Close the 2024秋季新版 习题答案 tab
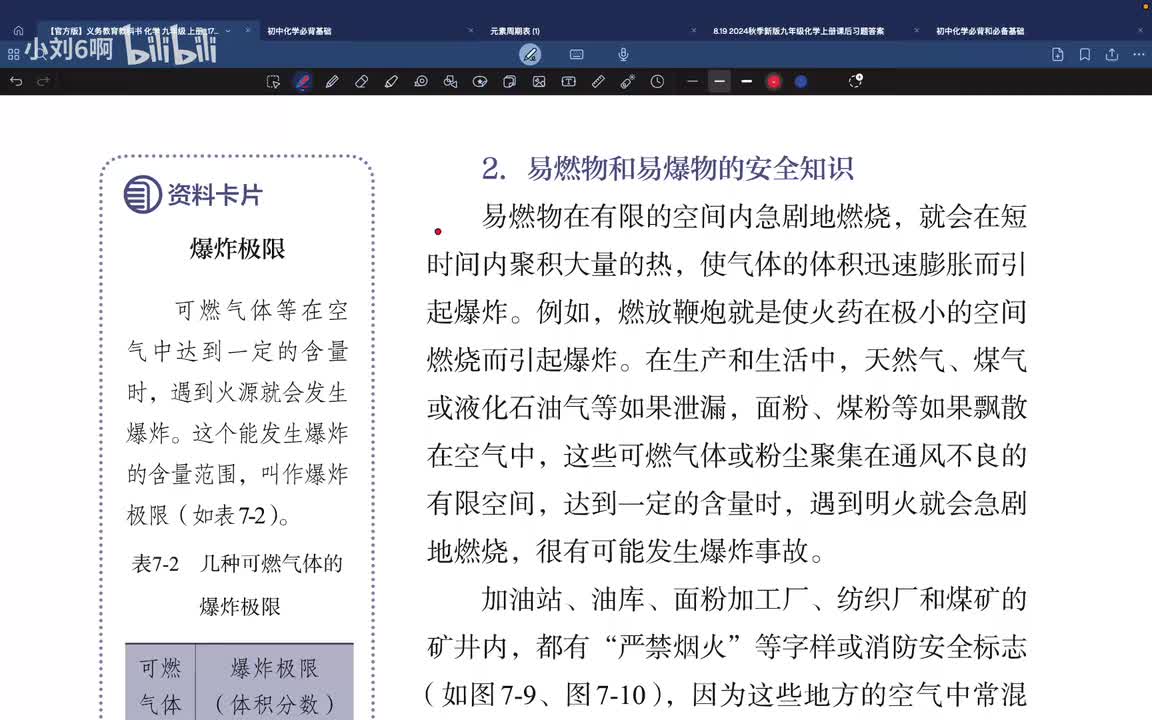This screenshot has width=1152, height=720. pos(916,31)
